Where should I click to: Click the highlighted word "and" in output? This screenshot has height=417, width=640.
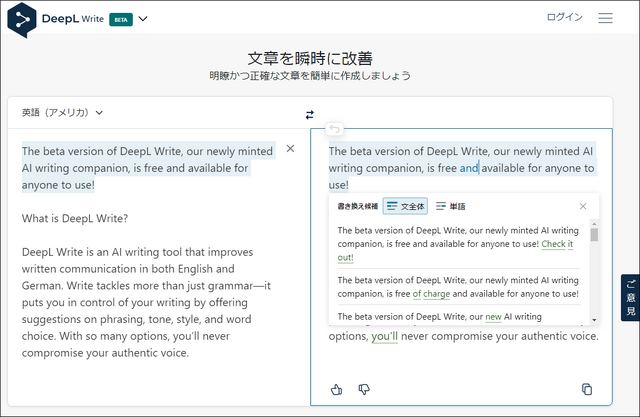(469, 168)
